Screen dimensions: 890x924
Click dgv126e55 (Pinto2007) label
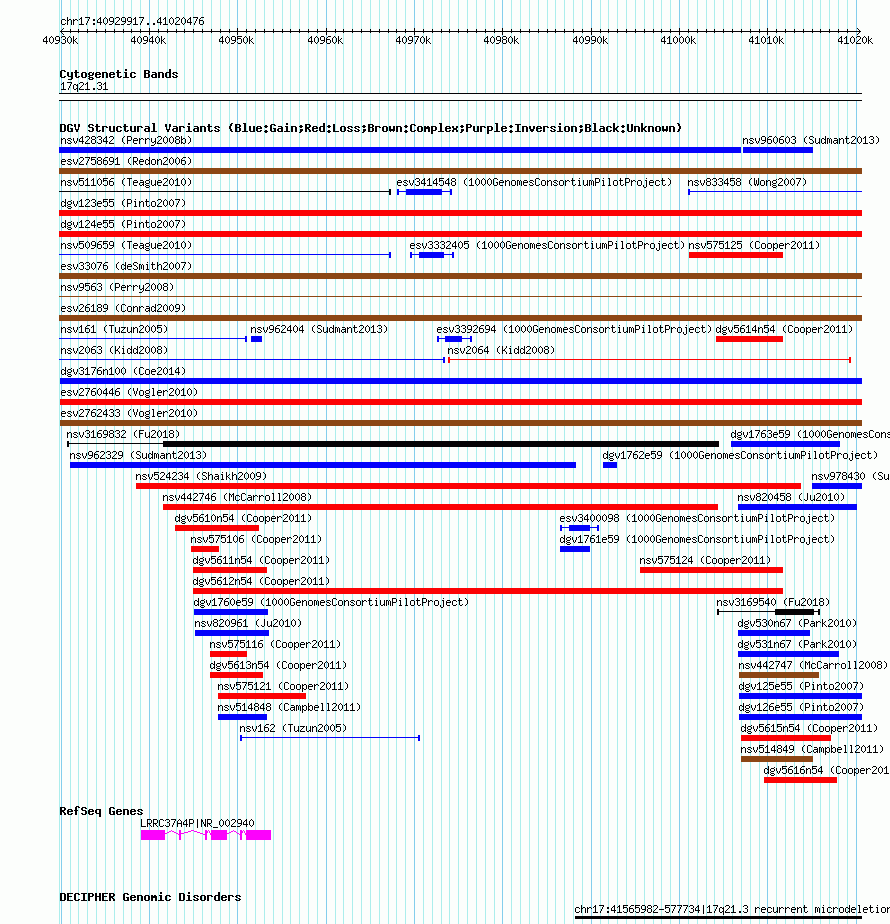coord(801,707)
